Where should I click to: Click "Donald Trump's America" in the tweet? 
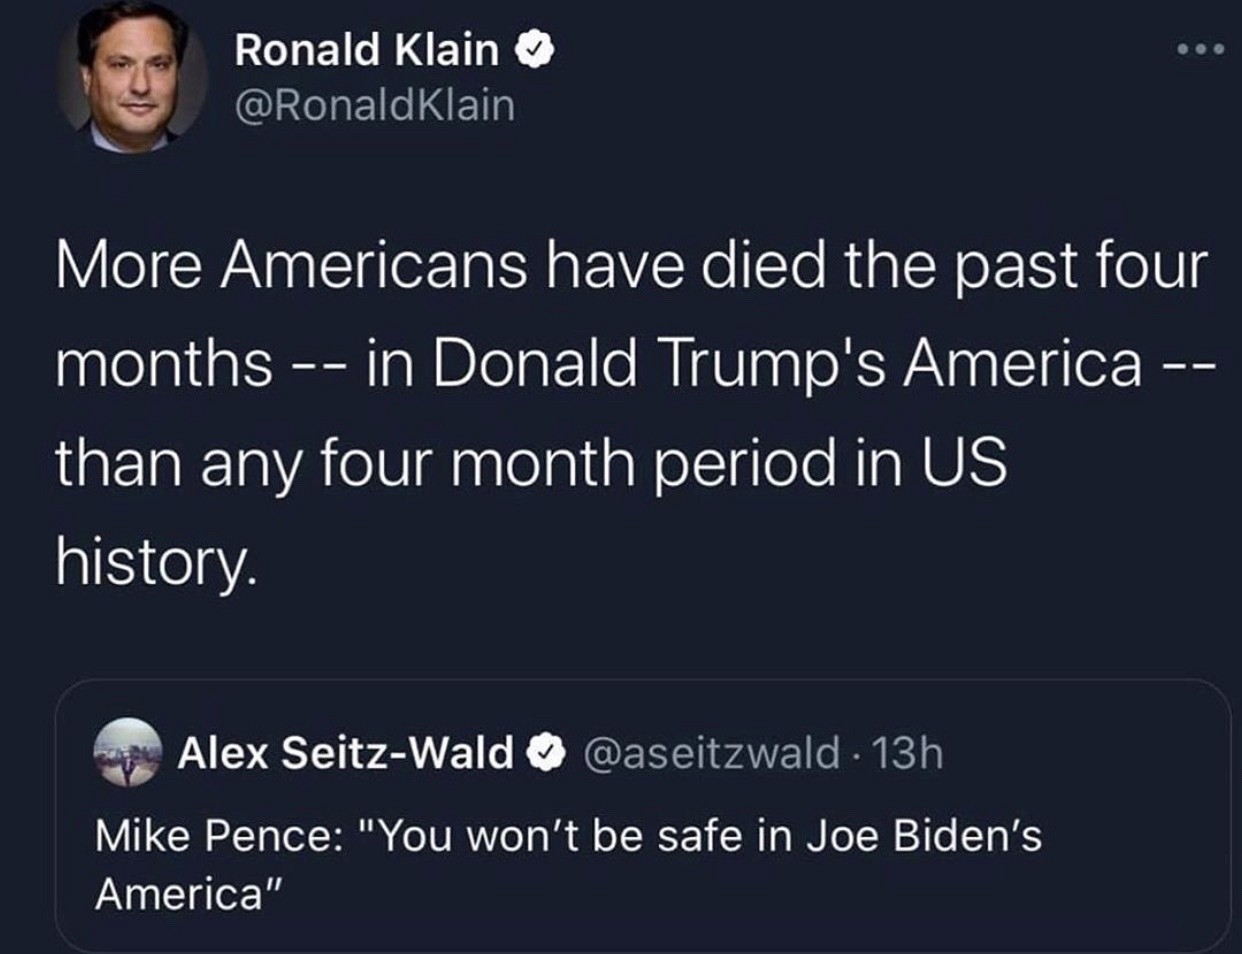click(x=787, y=362)
